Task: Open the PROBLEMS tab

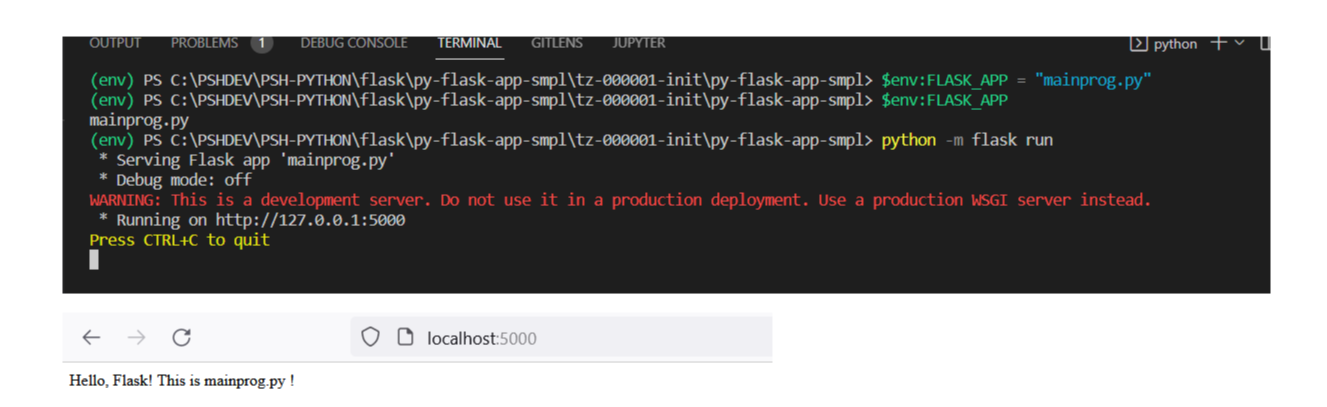Action: 204,43
